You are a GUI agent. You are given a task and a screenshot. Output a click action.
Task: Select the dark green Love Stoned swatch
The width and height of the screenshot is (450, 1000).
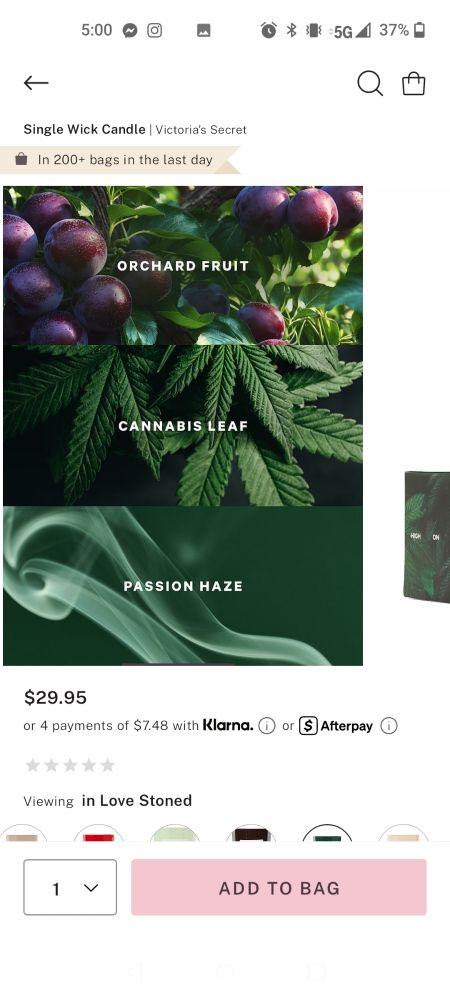[x=327, y=833]
